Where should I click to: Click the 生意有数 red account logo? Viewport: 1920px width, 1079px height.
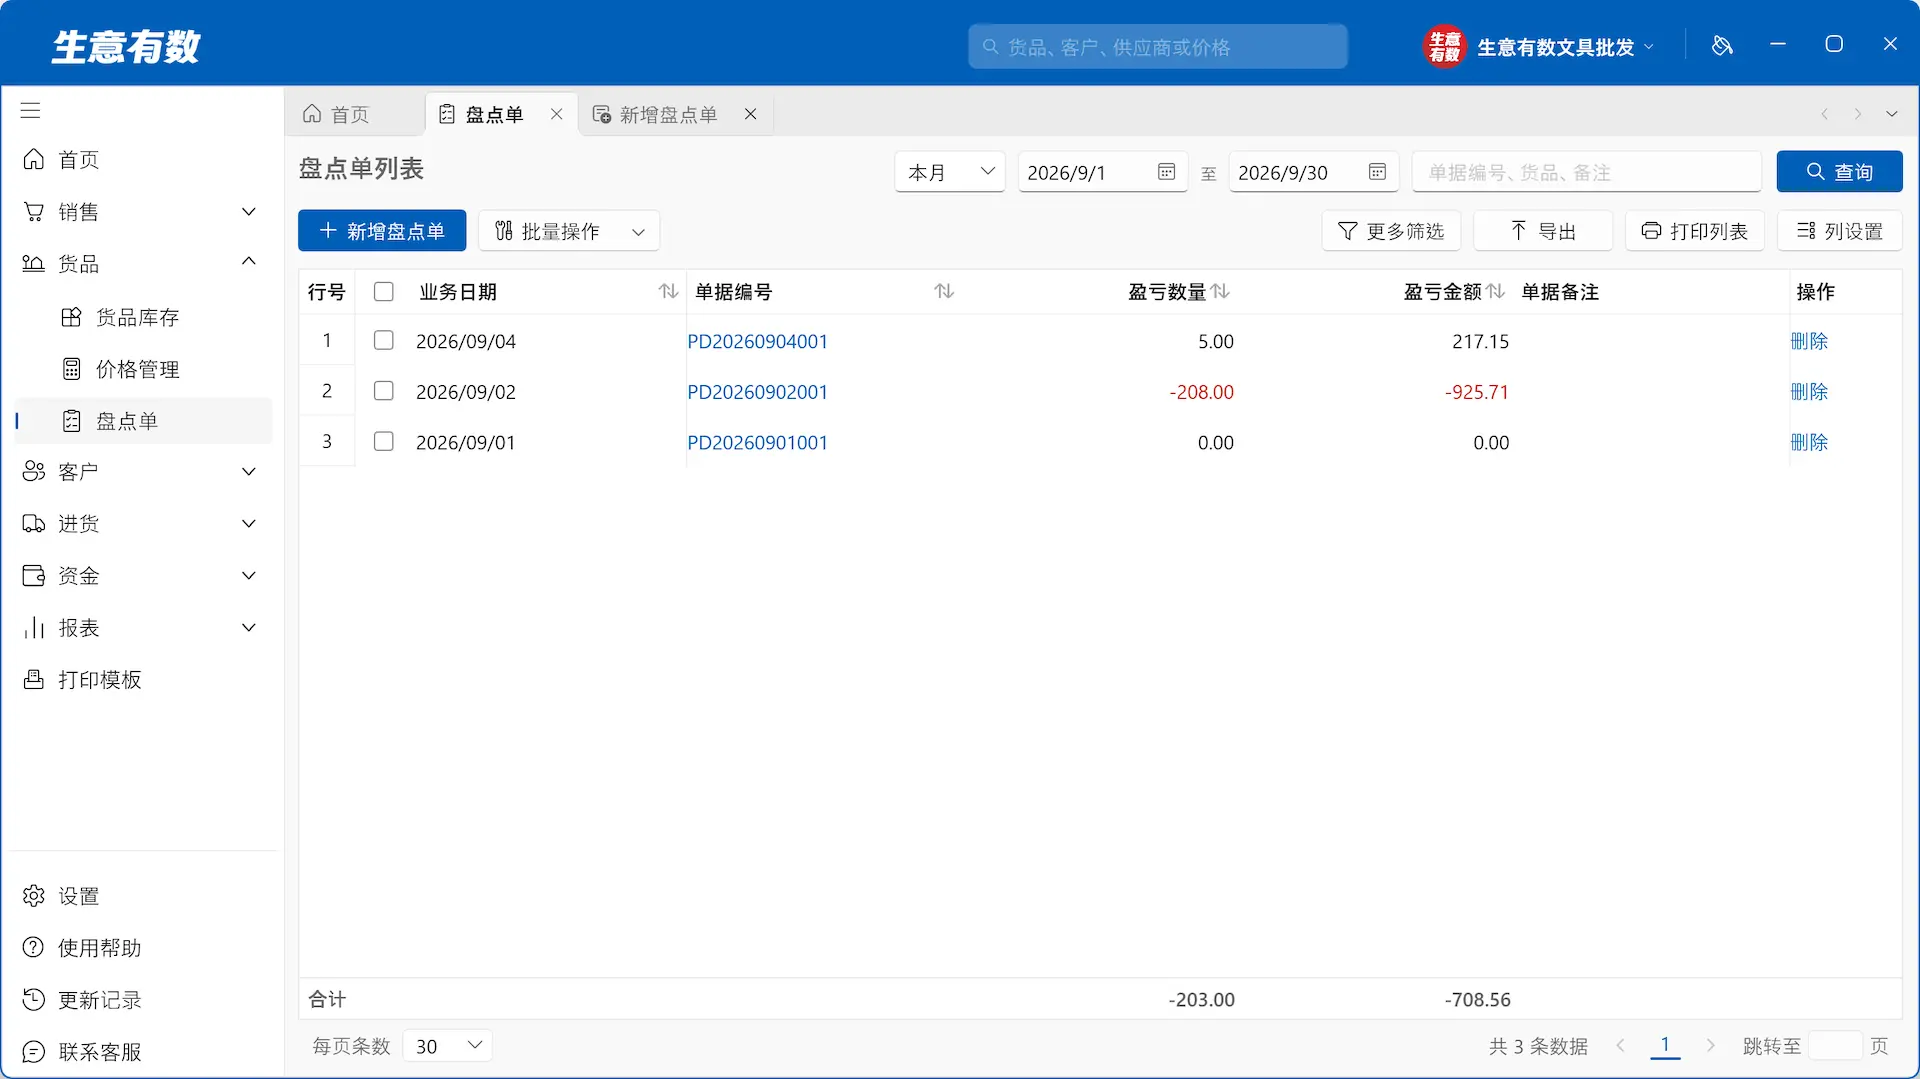click(1444, 46)
